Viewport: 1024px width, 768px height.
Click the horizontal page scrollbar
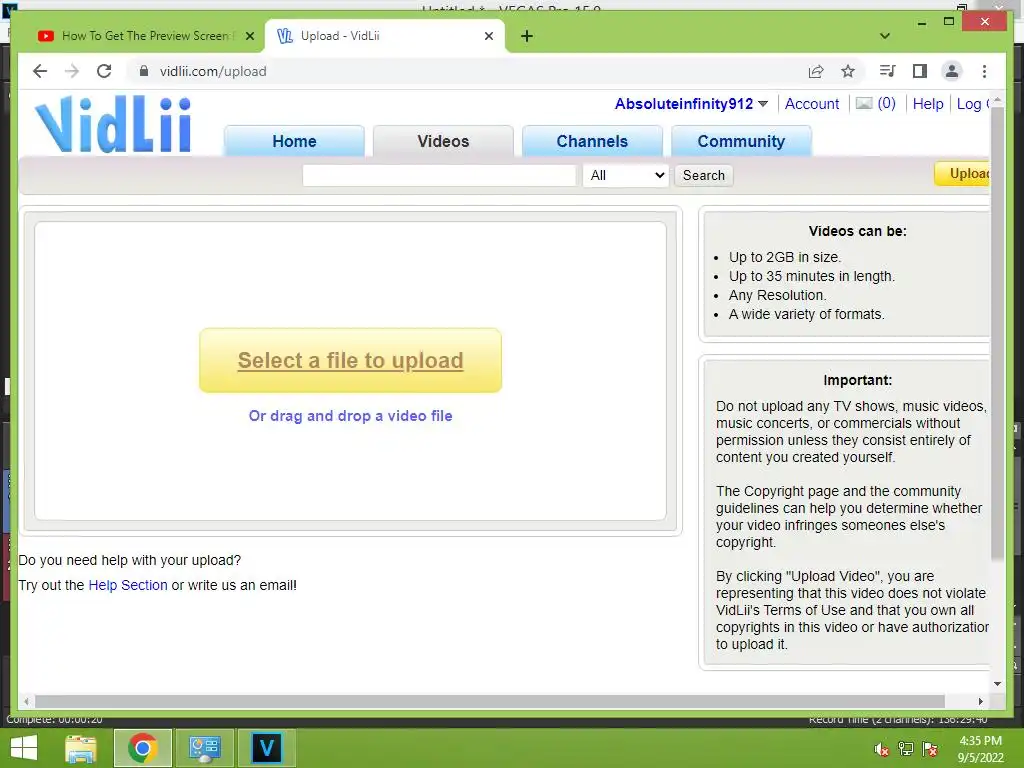coord(490,701)
